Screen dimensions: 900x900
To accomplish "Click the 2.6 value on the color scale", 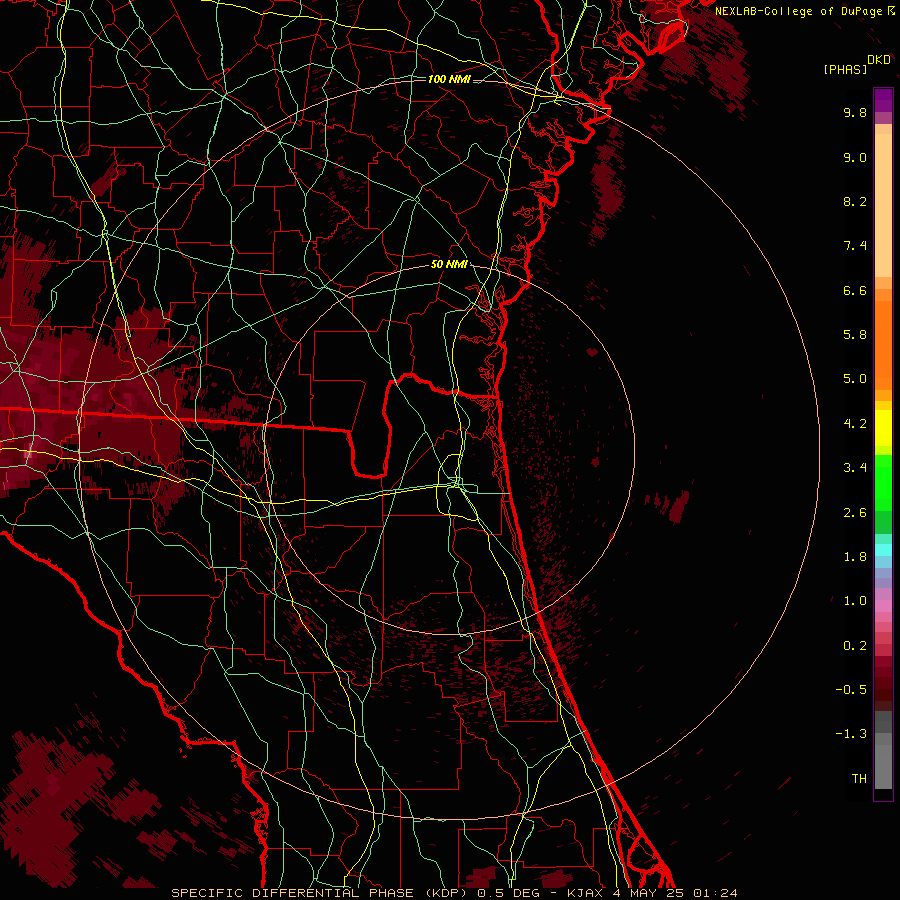I will 855,513.
